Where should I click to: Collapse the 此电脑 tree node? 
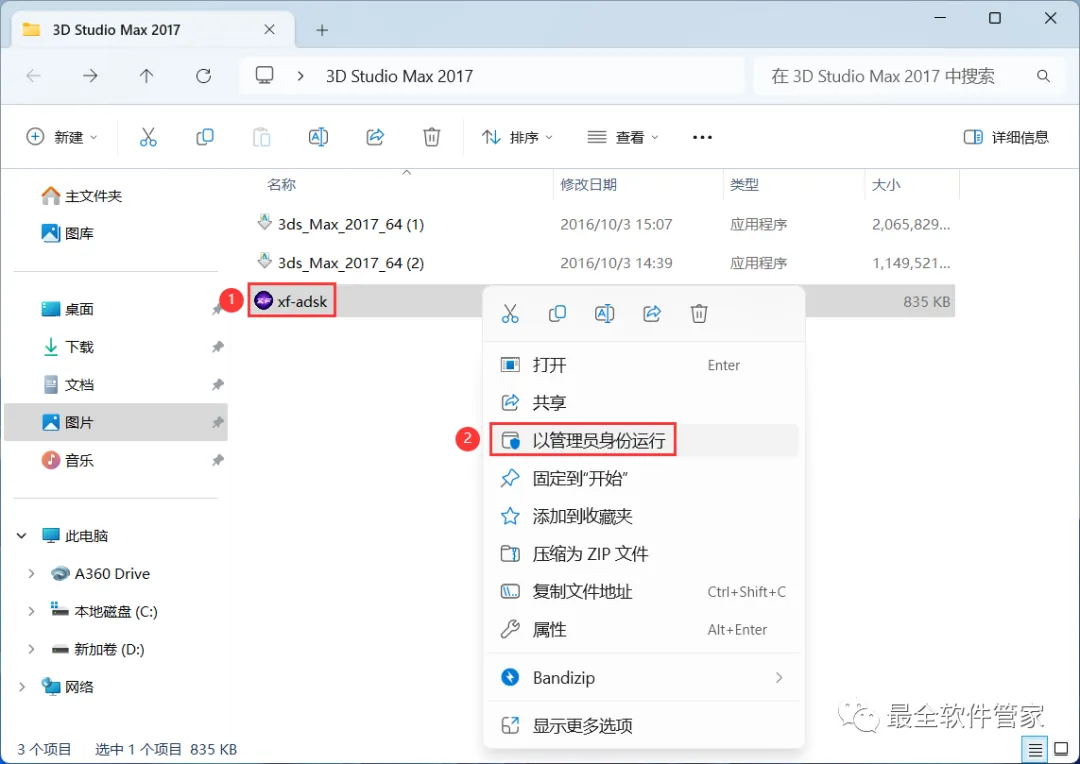pyautogui.click(x=21, y=535)
